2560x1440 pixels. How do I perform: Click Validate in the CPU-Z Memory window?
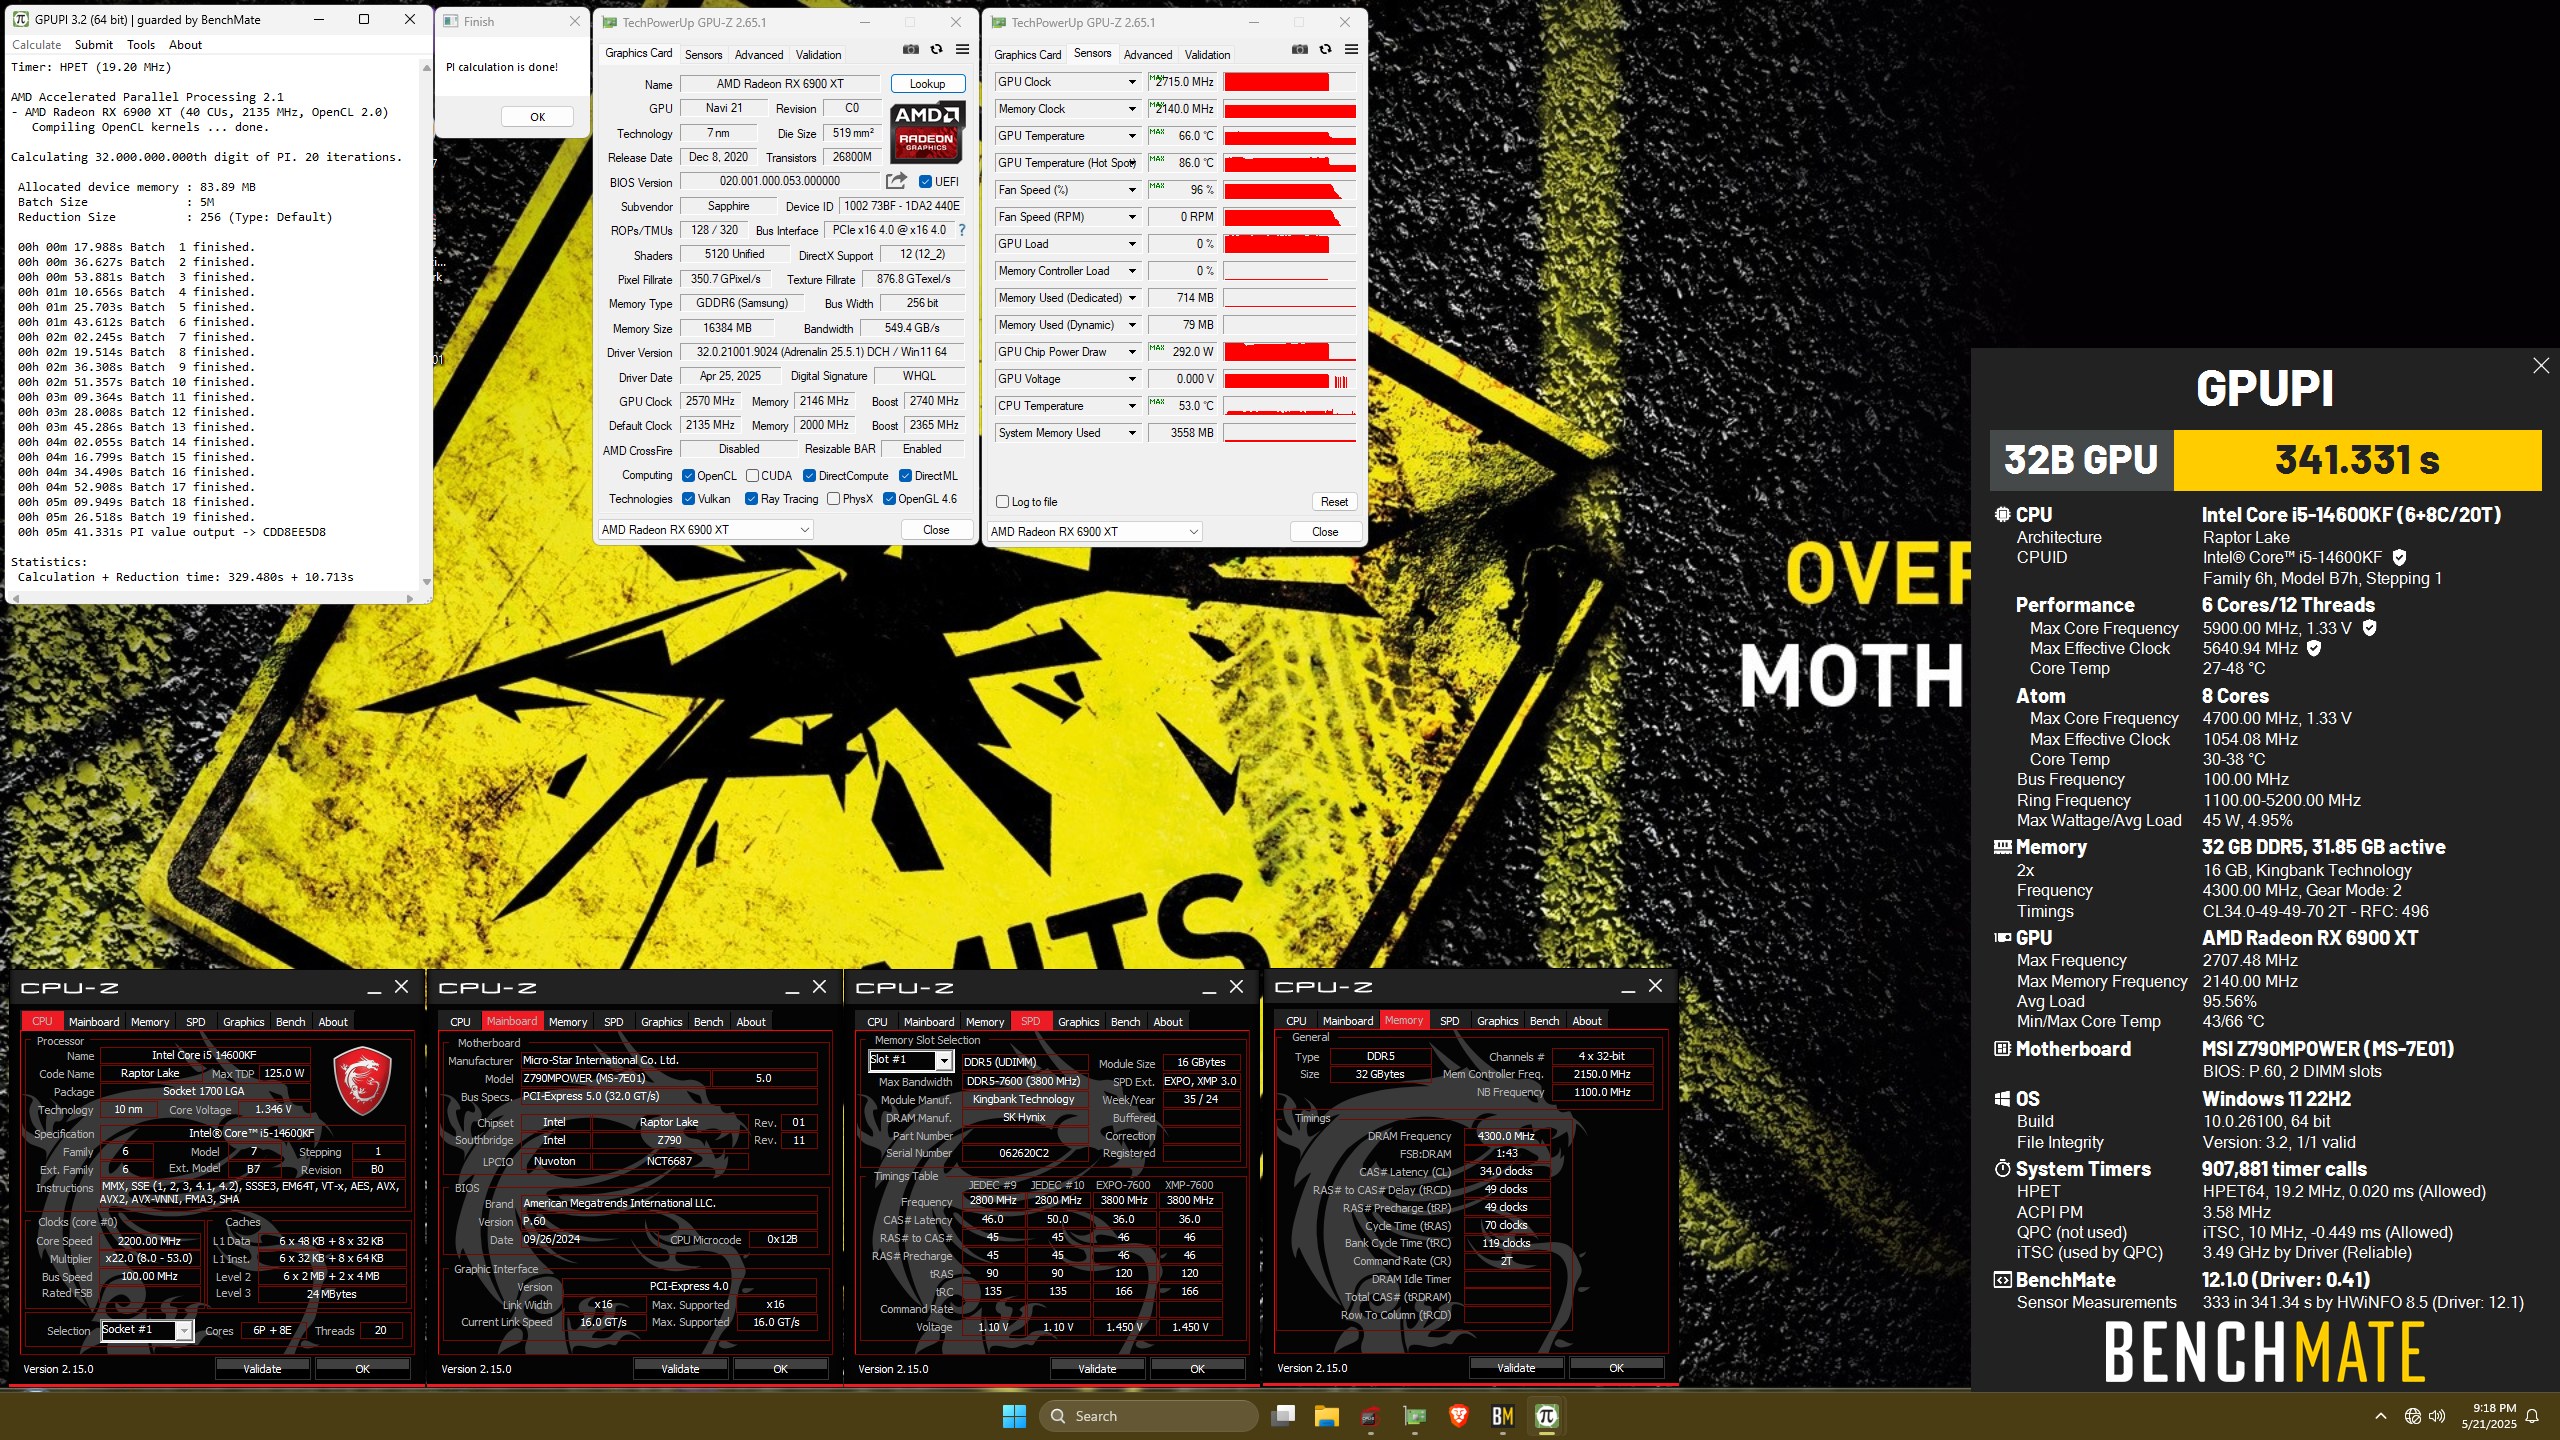(1516, 1368)
